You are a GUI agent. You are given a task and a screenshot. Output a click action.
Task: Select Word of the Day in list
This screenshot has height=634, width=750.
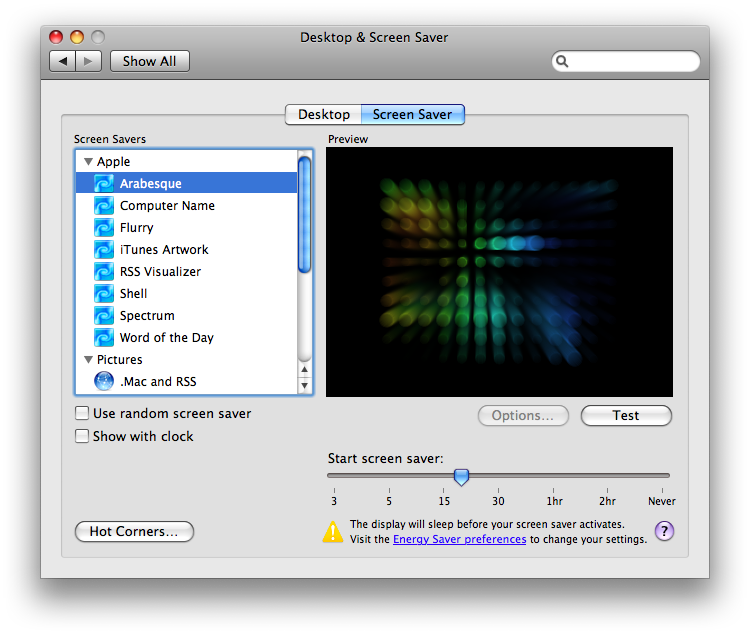point(187,337)
